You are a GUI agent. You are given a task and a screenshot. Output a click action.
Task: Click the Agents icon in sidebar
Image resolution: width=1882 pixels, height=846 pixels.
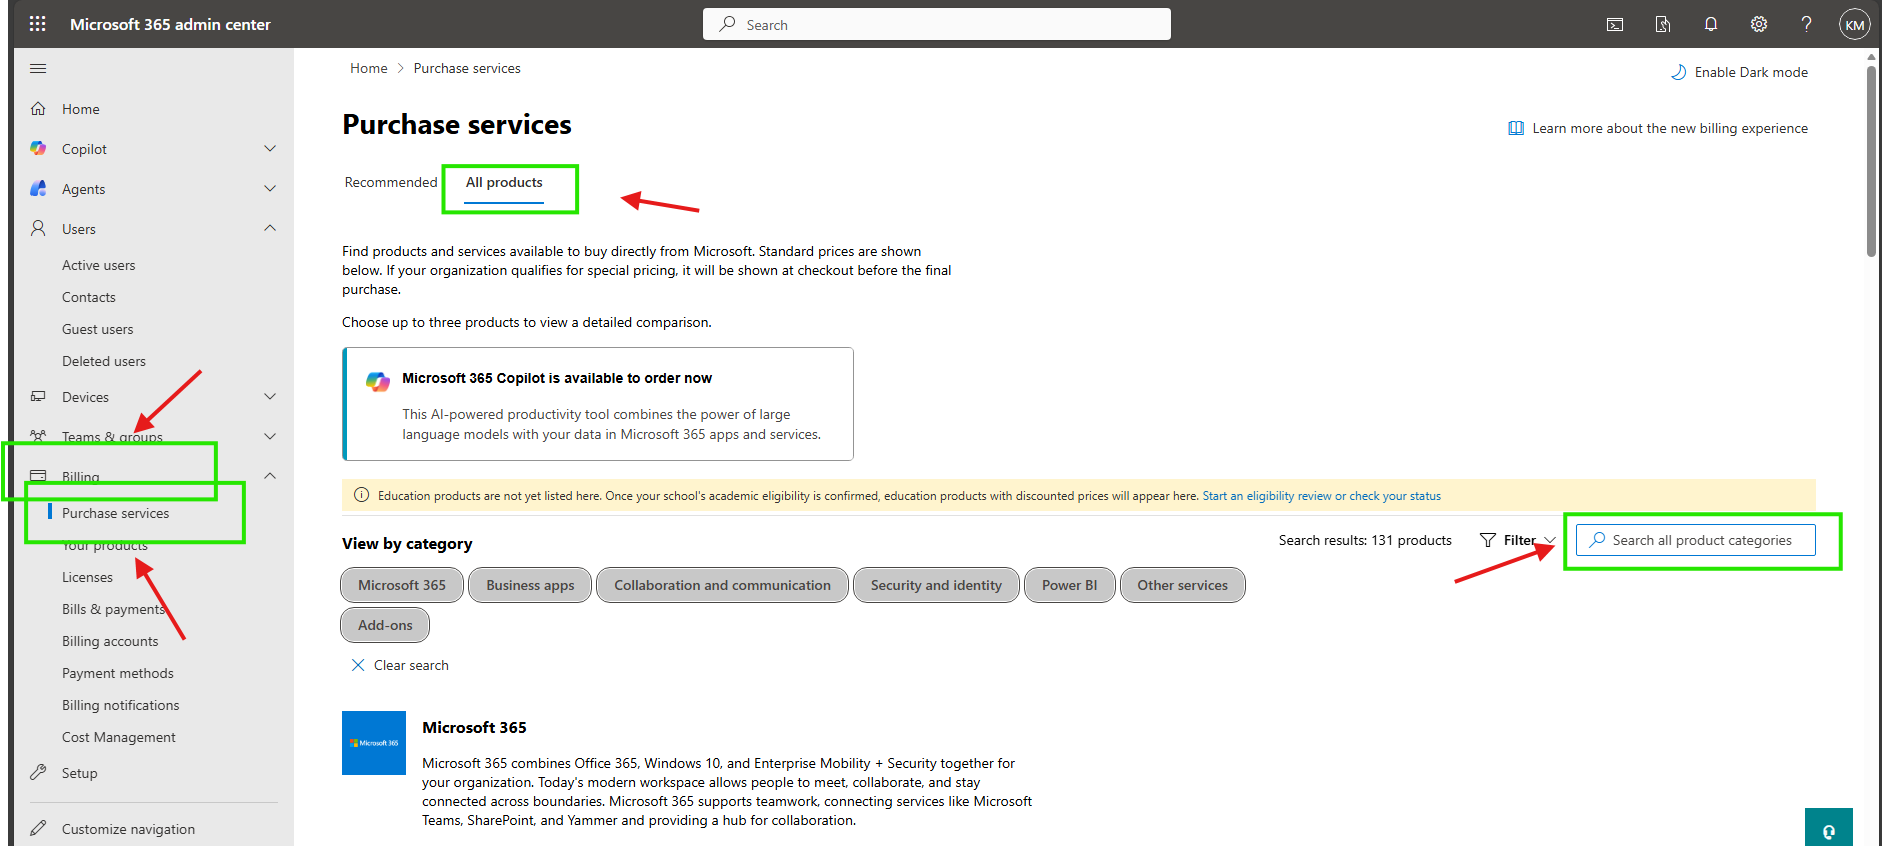click(38, 189)
